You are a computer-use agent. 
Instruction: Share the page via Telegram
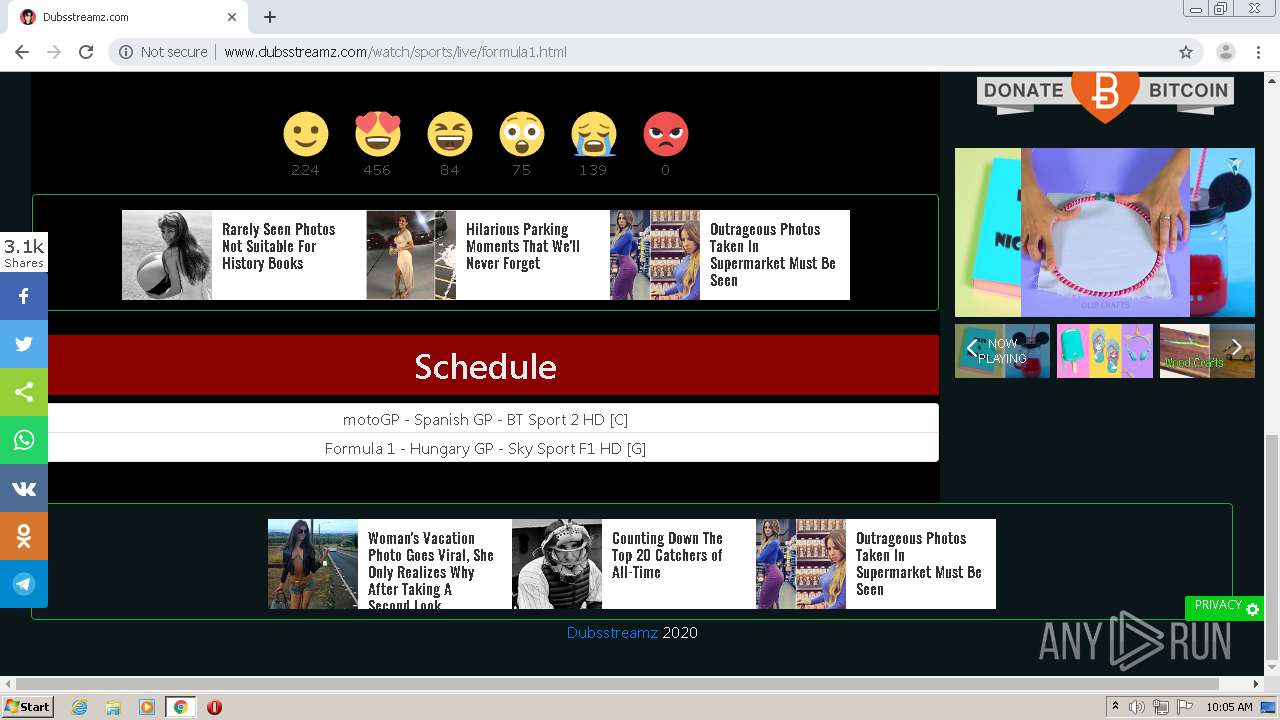(24, 584)
